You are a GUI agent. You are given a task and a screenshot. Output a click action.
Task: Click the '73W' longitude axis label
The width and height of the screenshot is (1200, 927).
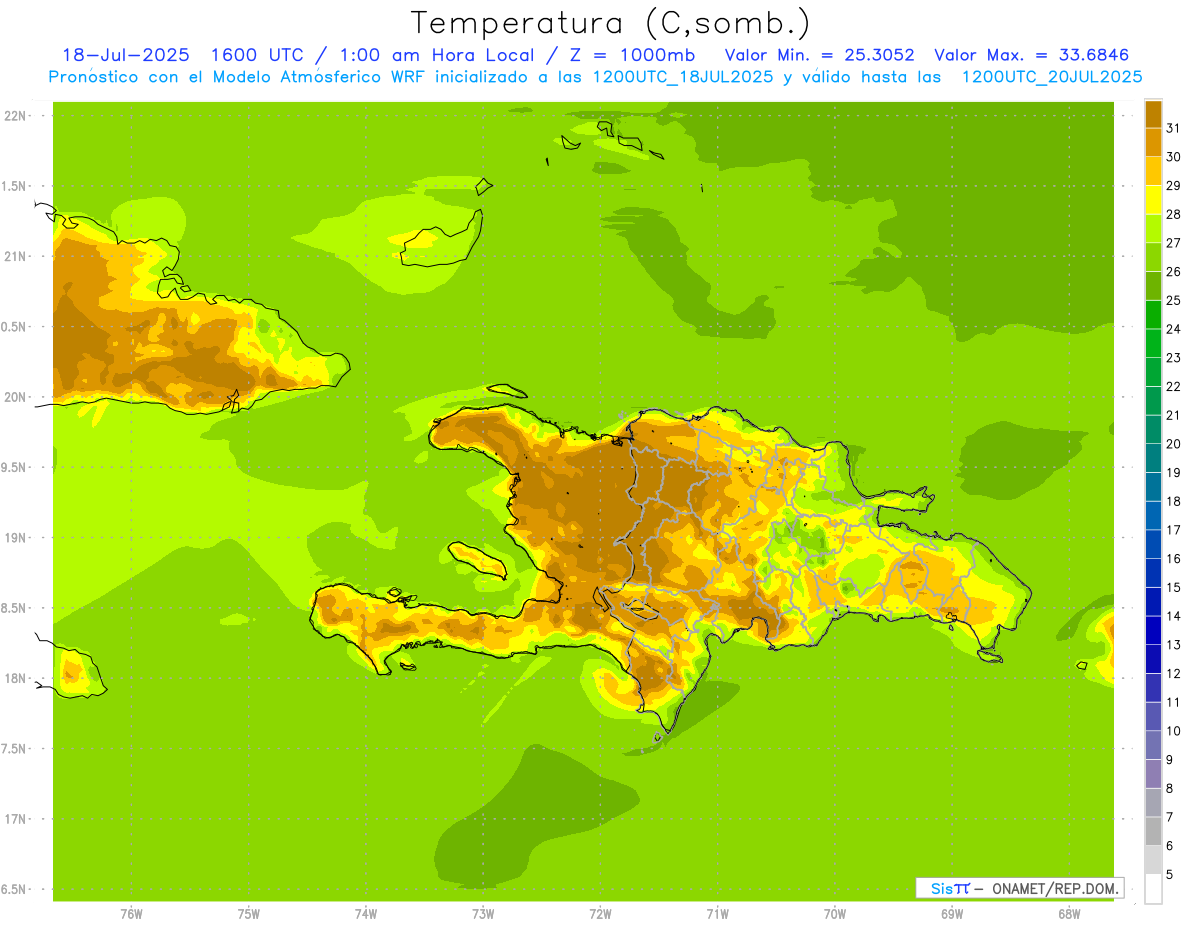pyautogui.click(x=483, y=913)
